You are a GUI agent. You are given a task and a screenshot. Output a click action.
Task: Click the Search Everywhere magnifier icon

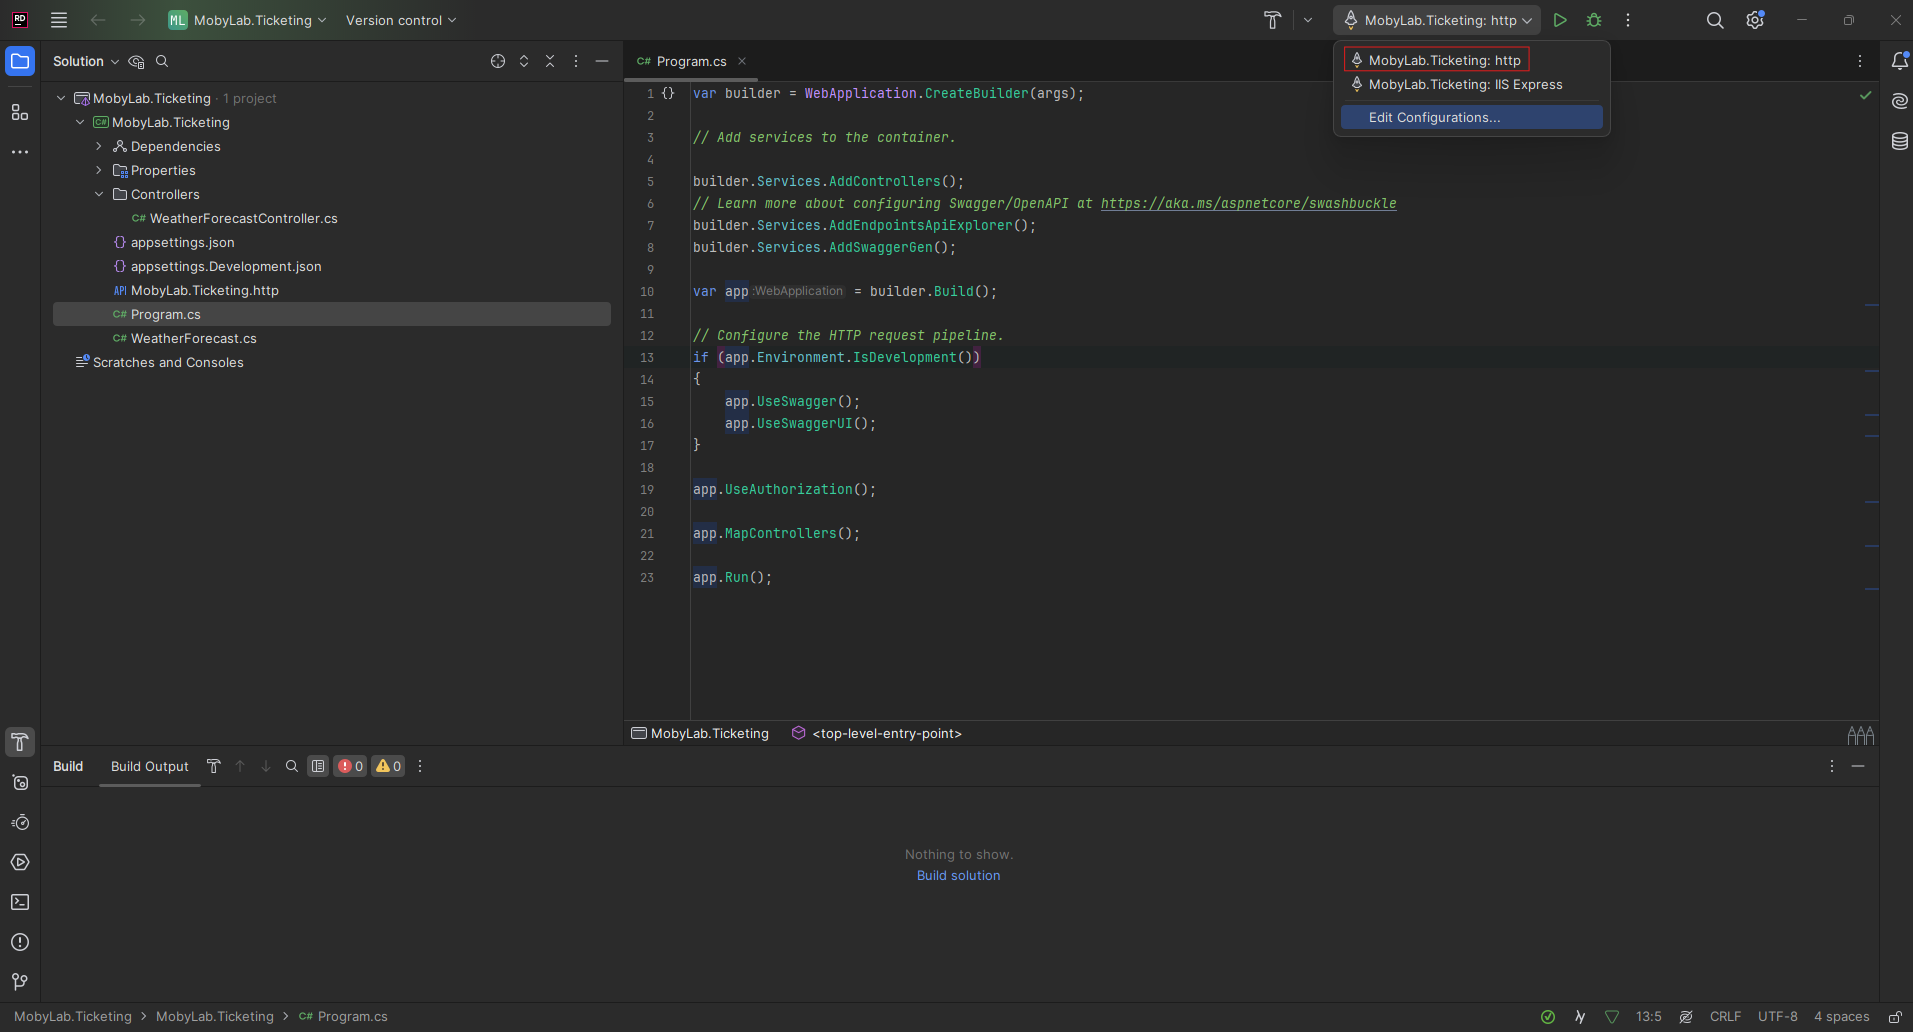[x=1714, y=20]
